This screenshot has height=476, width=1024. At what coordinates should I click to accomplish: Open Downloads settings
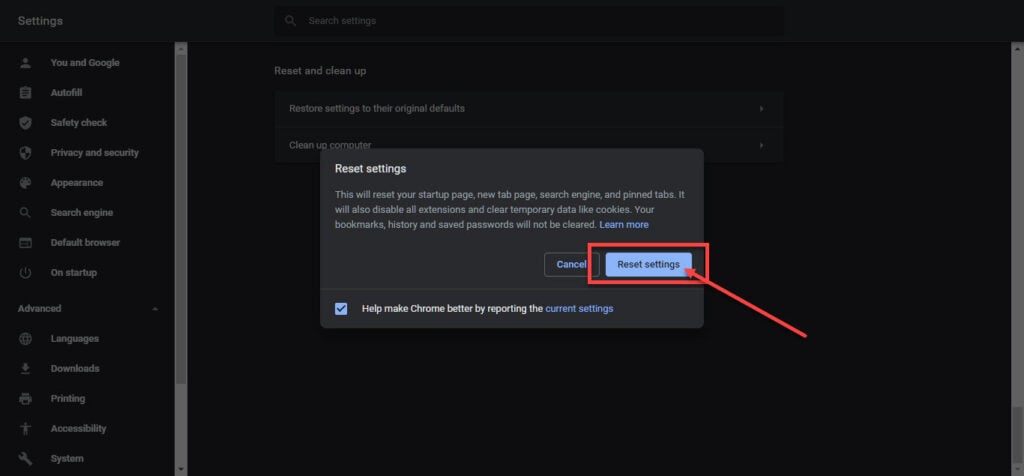(75, 369)
